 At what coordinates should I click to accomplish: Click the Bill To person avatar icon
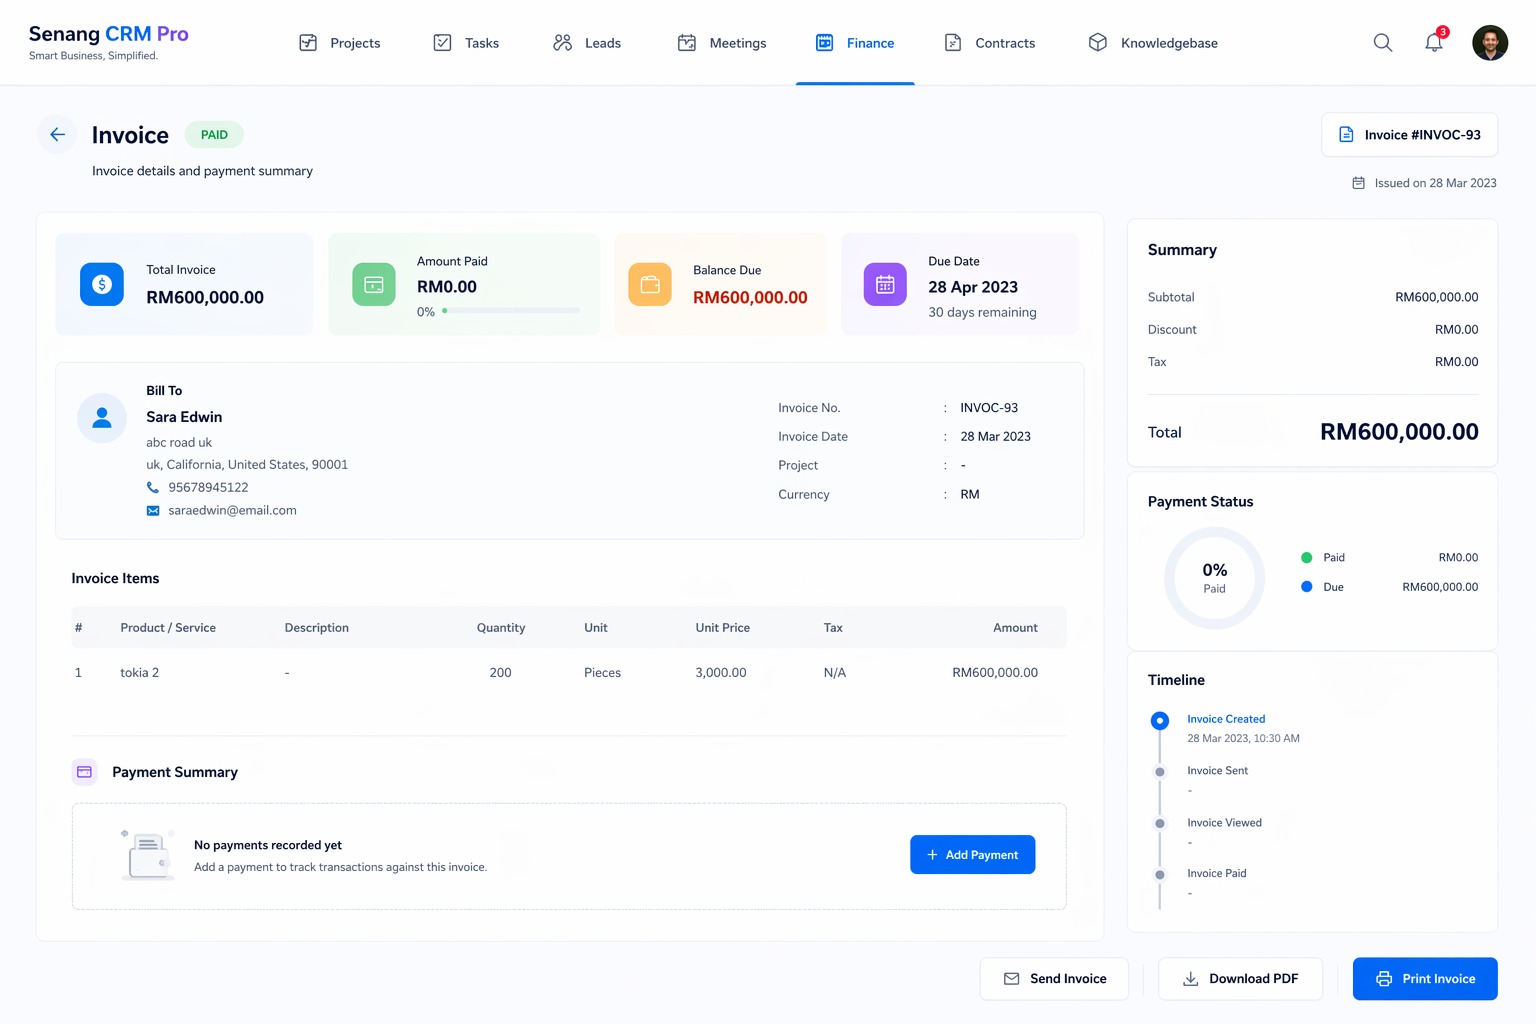tap(102, 418)
